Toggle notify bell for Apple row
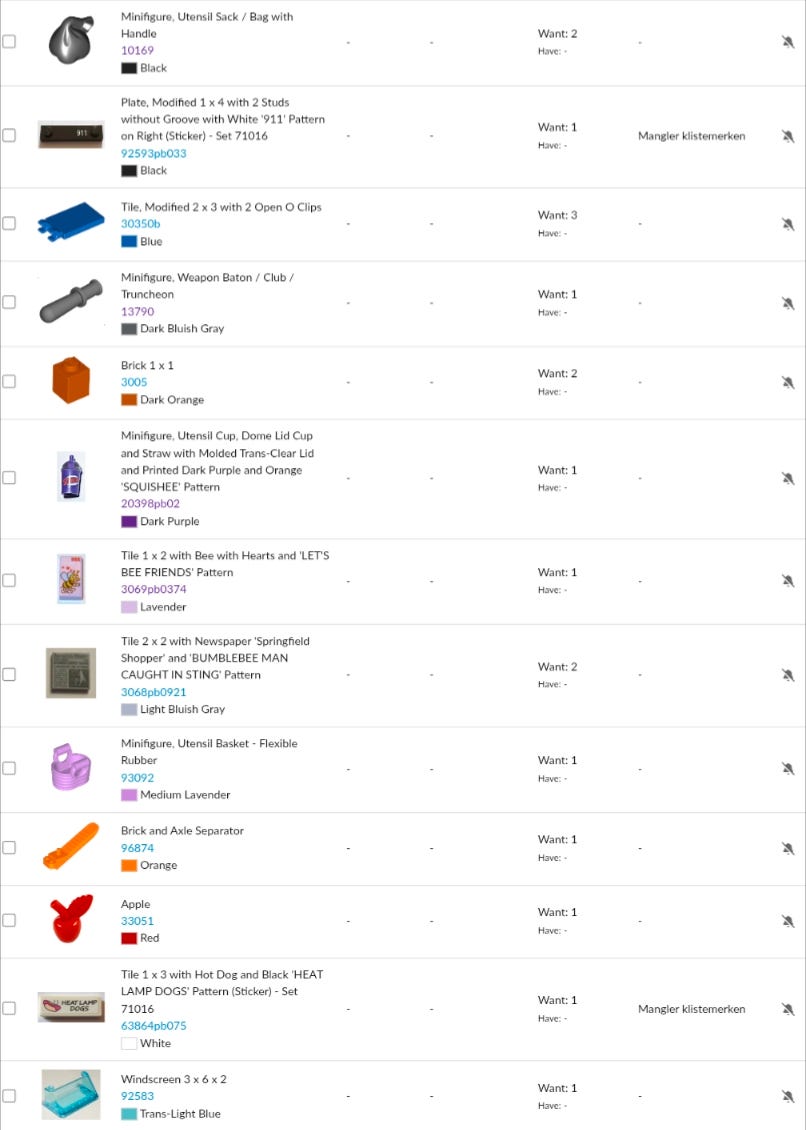This screenshot has height=1130, width=806. [788, 921]
